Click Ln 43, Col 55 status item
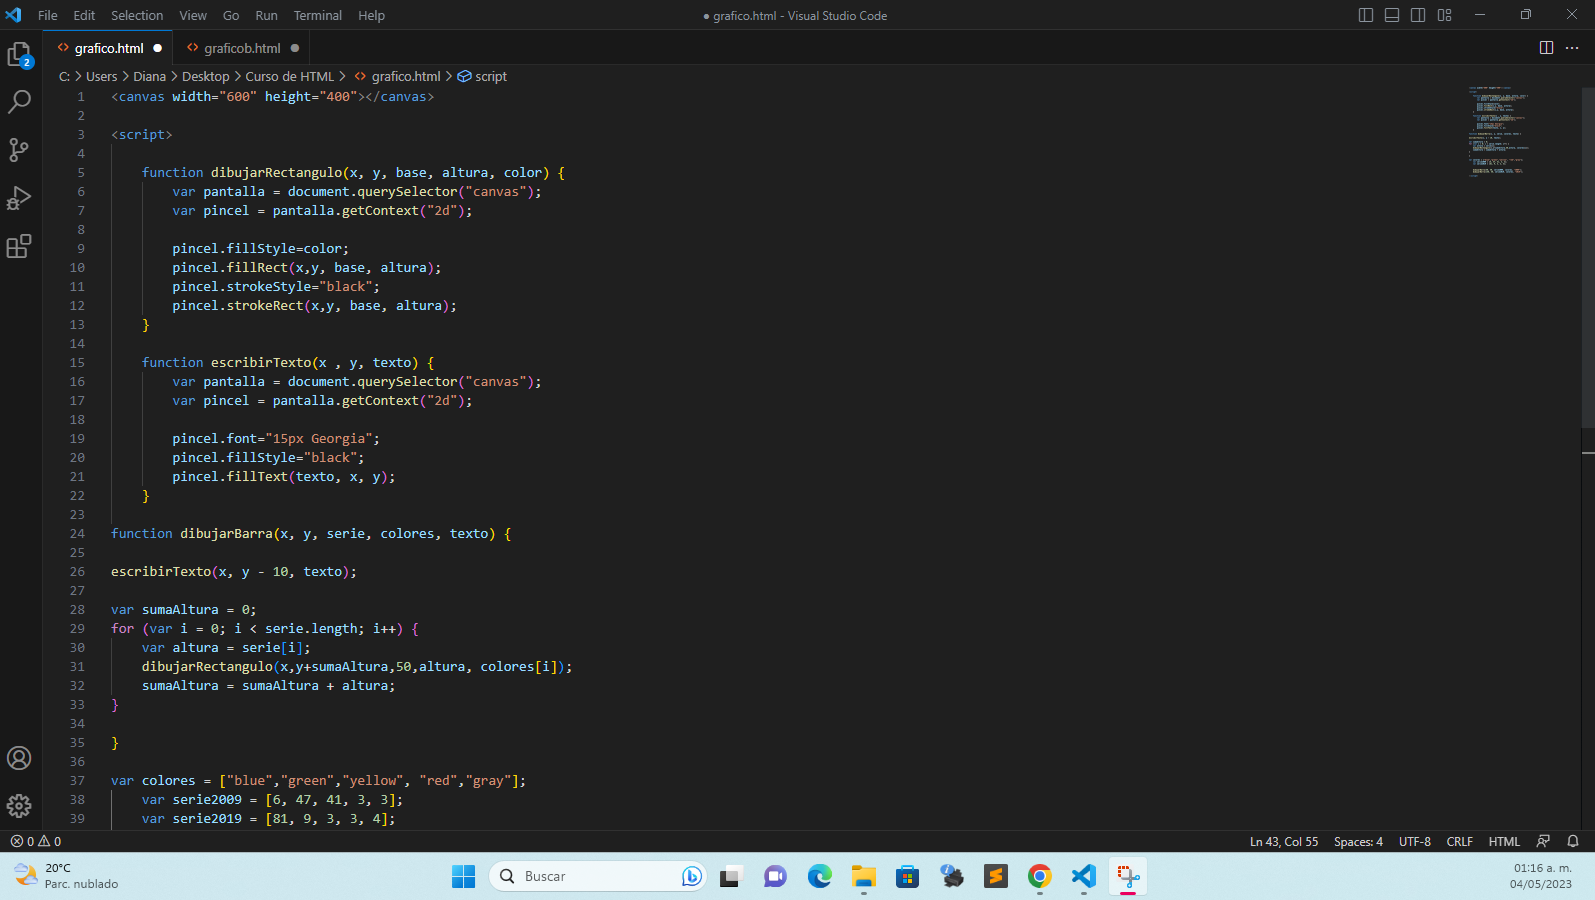Viewport: 1595px width, 900px height. pyautogui.click(x=1284, y=841)
